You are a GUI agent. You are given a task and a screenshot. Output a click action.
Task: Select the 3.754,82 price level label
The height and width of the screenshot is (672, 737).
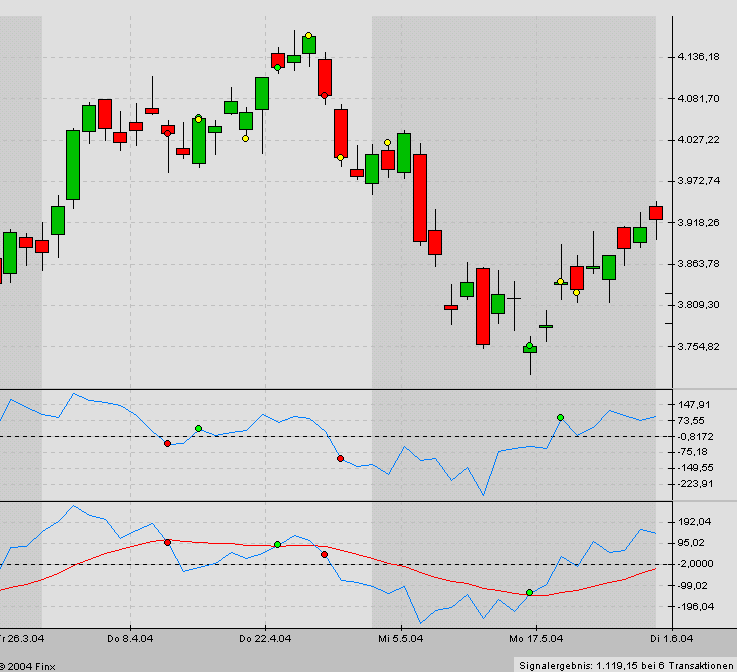[698, 347]
